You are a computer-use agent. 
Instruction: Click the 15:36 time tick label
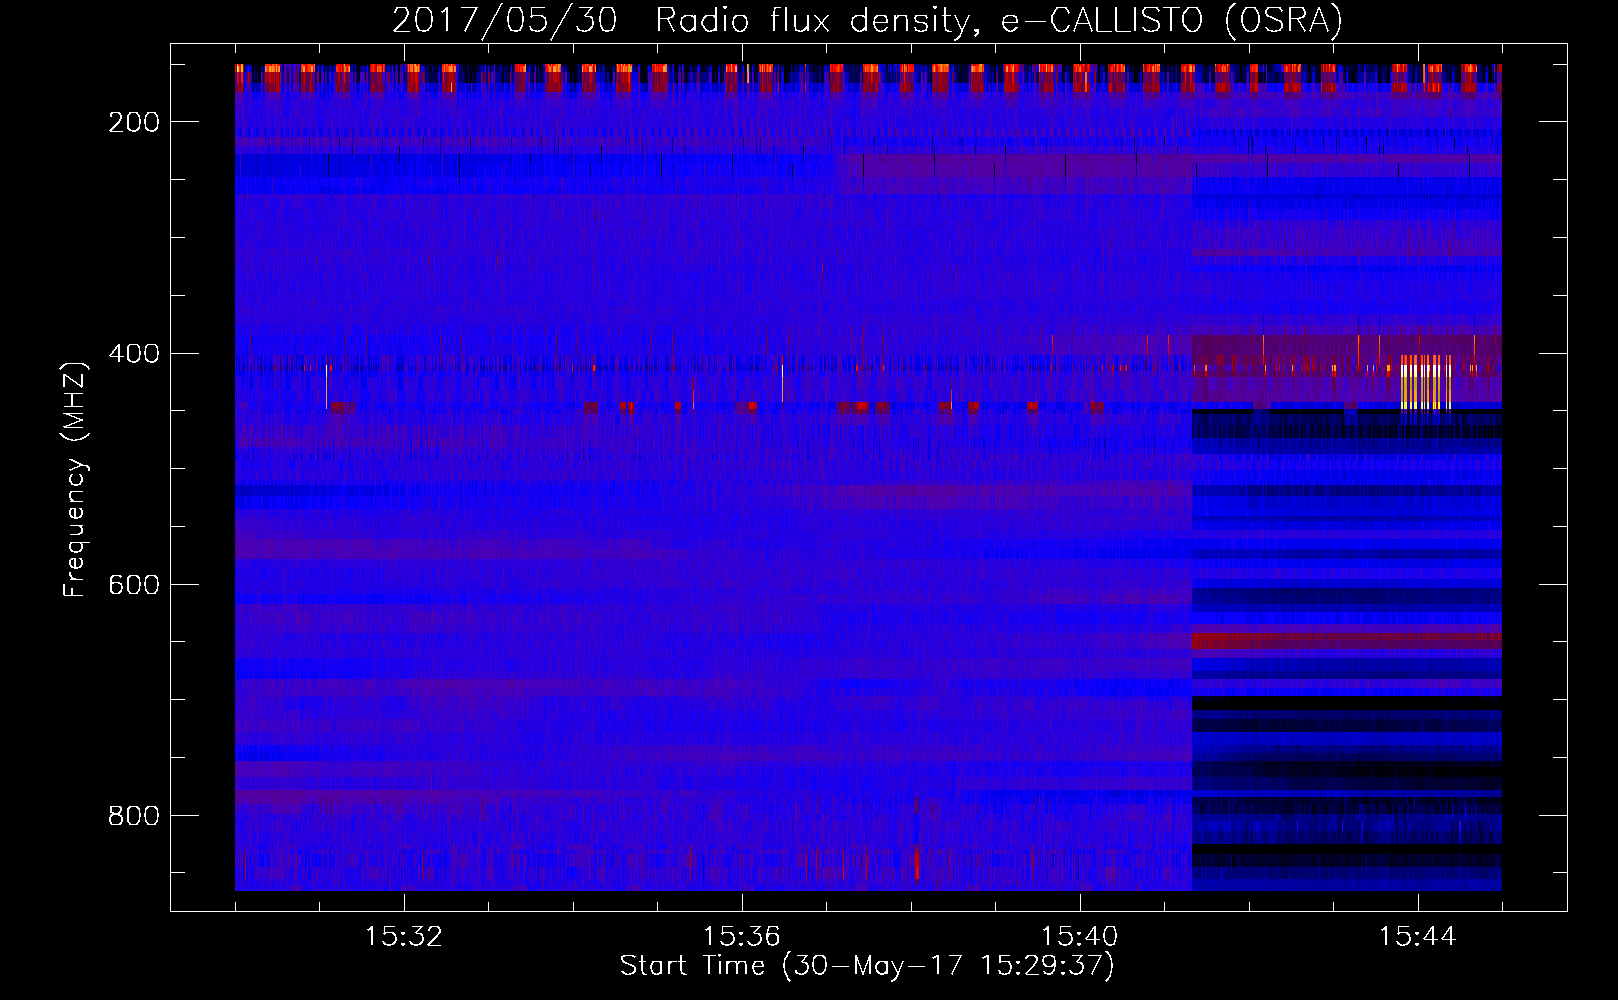point(742,937)
